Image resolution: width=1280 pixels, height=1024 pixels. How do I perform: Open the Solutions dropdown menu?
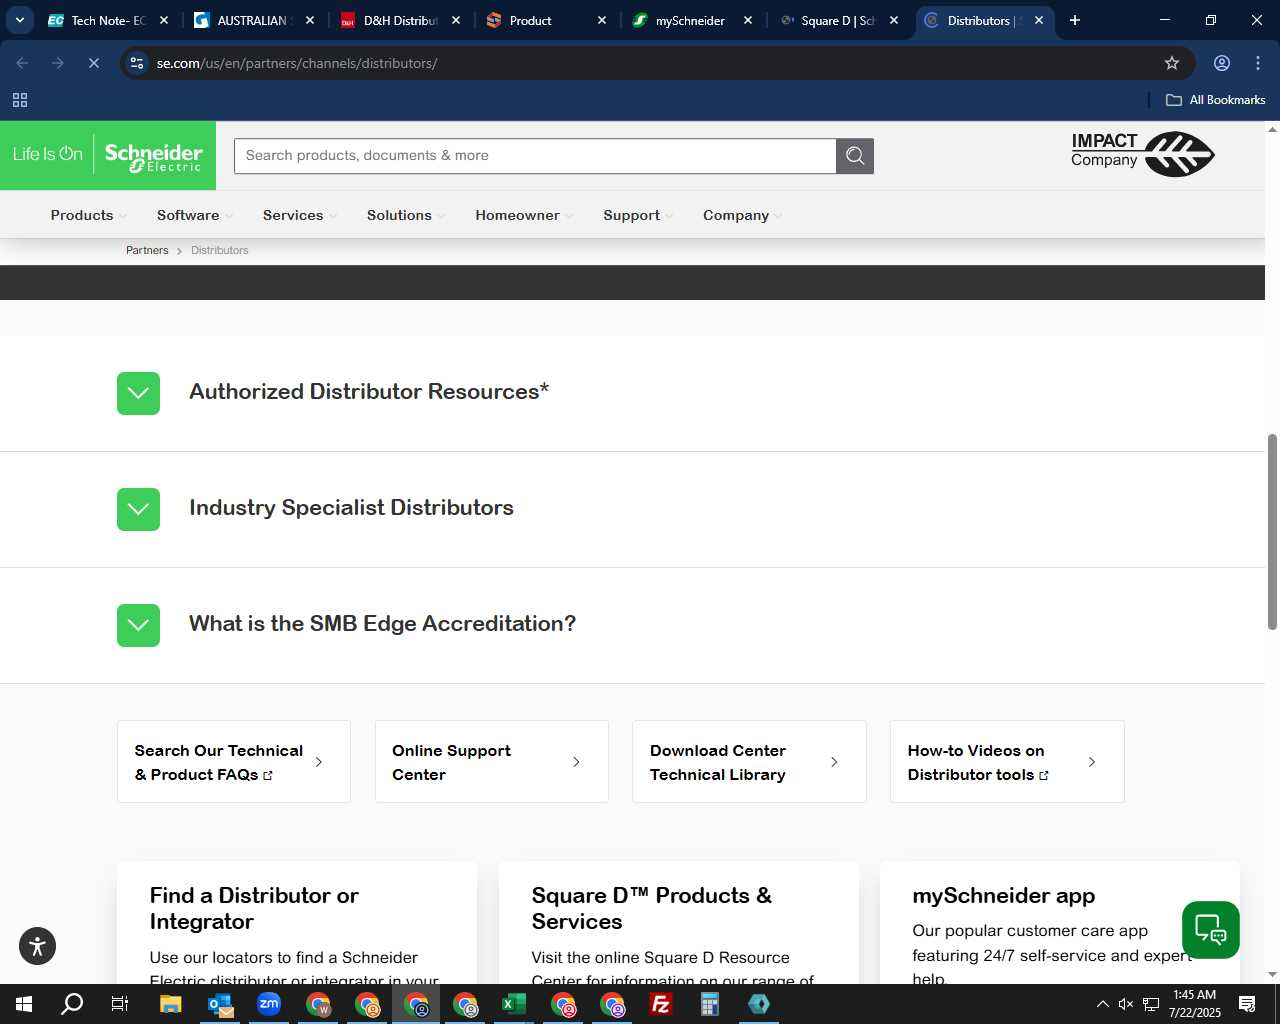(x=406, y=215)
